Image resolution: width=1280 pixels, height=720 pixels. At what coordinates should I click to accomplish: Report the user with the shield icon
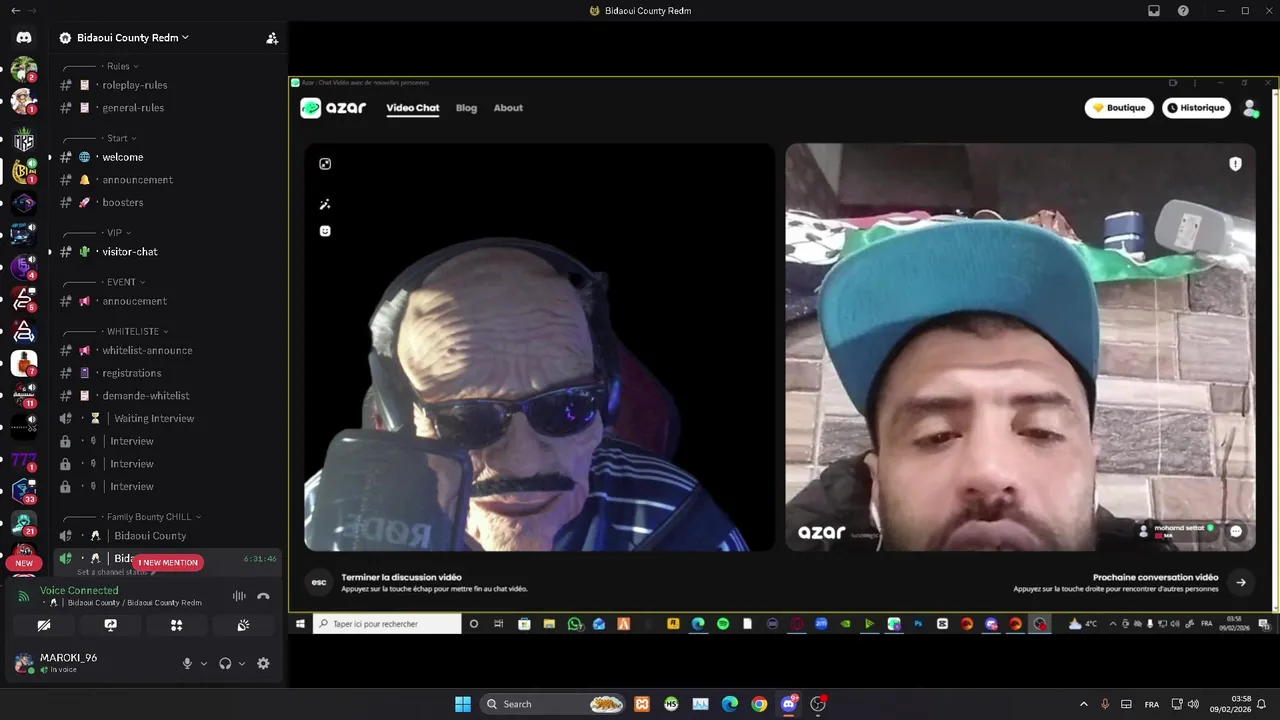(x=1235, y=164)
